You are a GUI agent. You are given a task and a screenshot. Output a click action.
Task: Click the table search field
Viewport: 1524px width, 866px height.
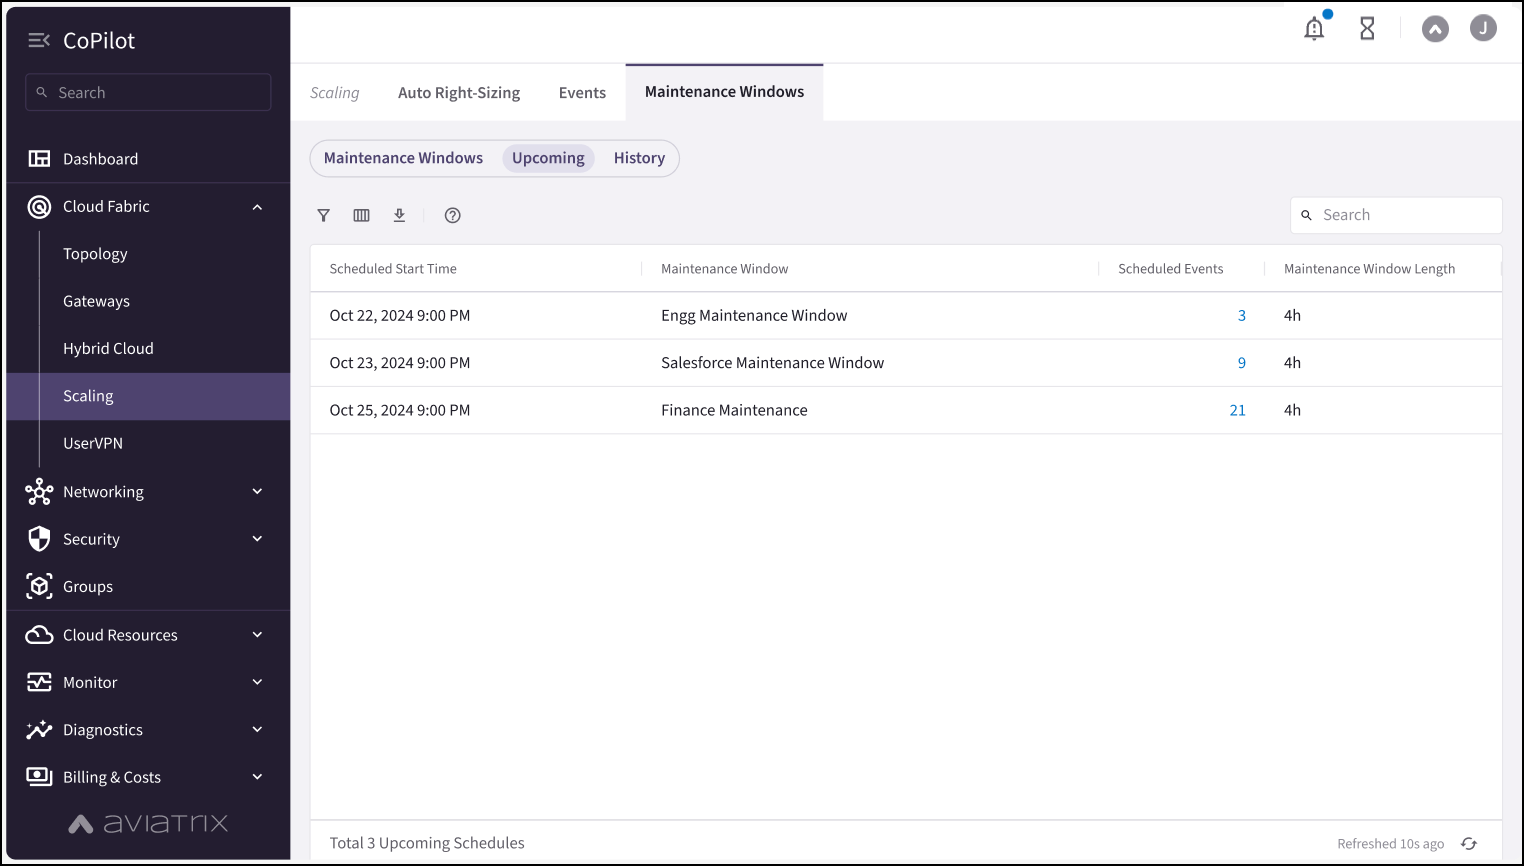tap(1405, 215)
